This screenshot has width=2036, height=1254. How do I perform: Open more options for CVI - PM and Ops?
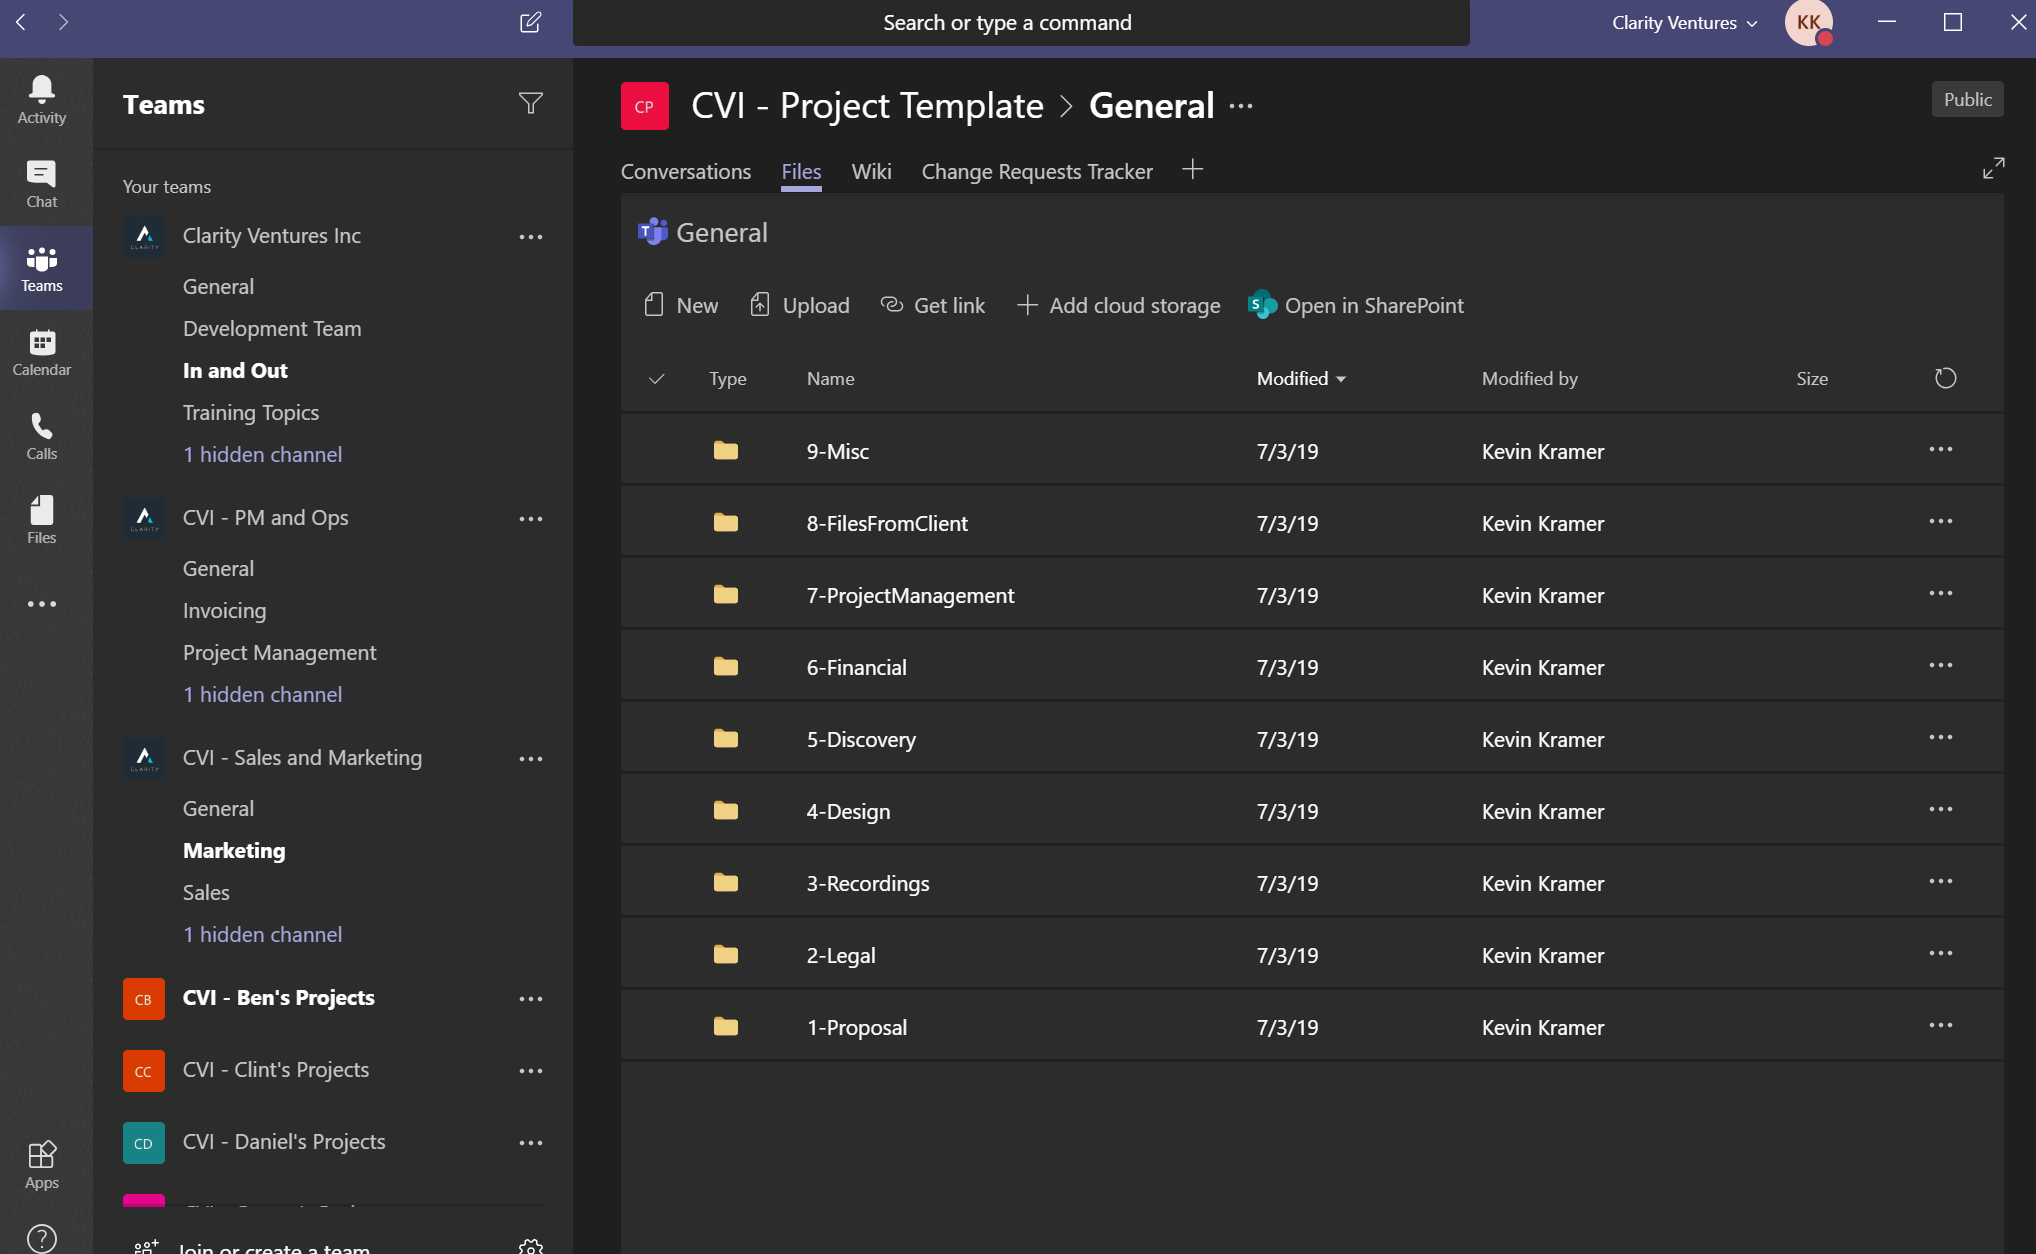[x=531, y=519]
